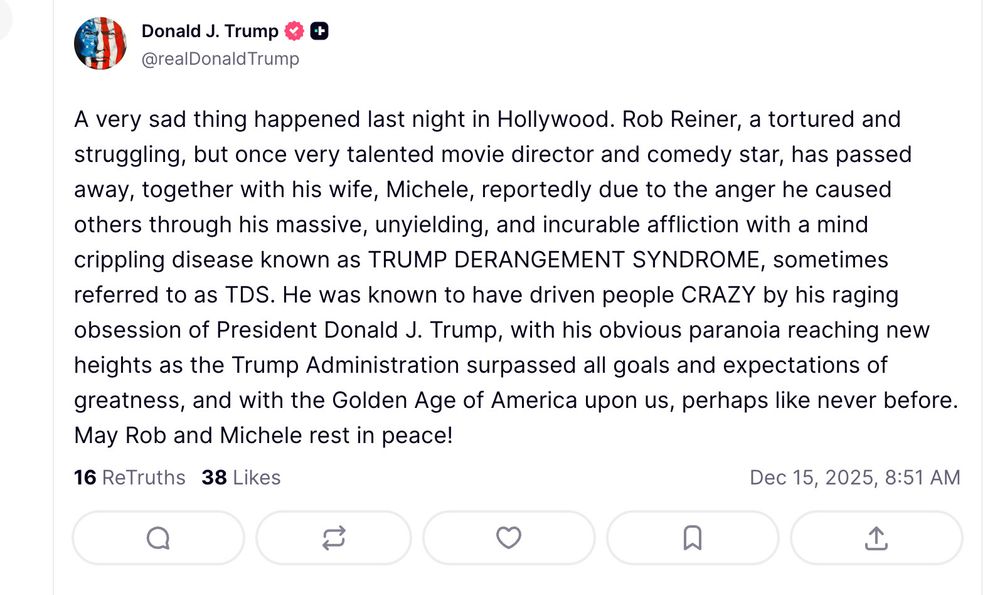Click the pink verified checkmark badge

(293, 30)
